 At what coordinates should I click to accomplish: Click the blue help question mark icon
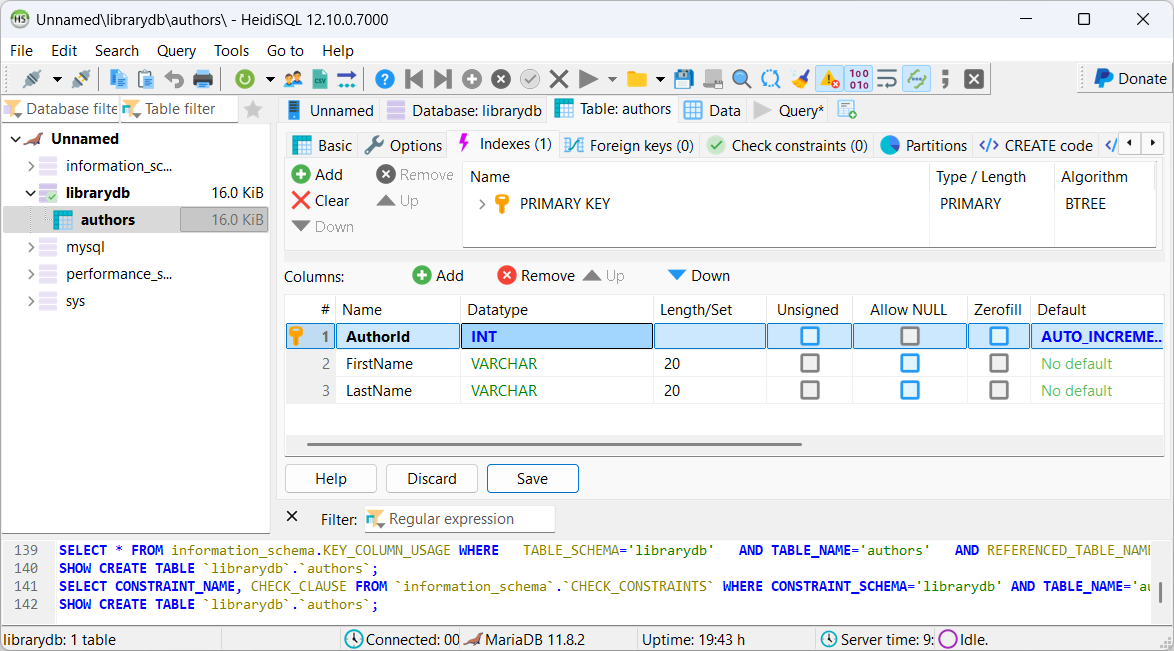(x=385, y=79)
